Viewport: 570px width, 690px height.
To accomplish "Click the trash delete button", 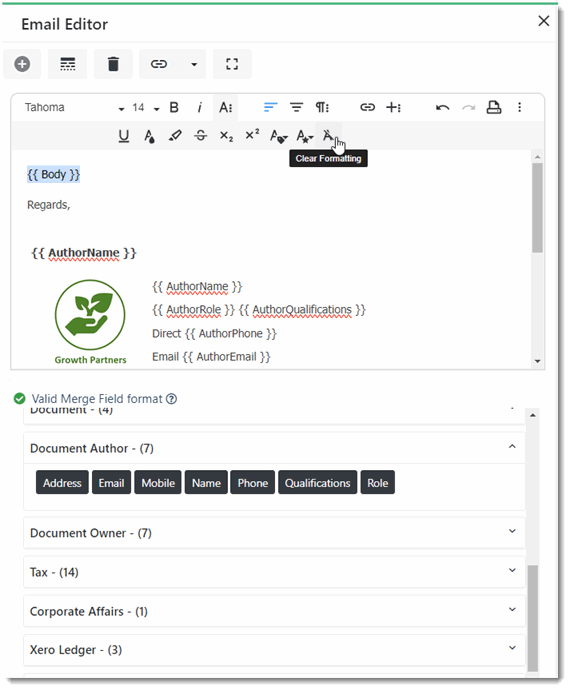I will pos(113,64).
